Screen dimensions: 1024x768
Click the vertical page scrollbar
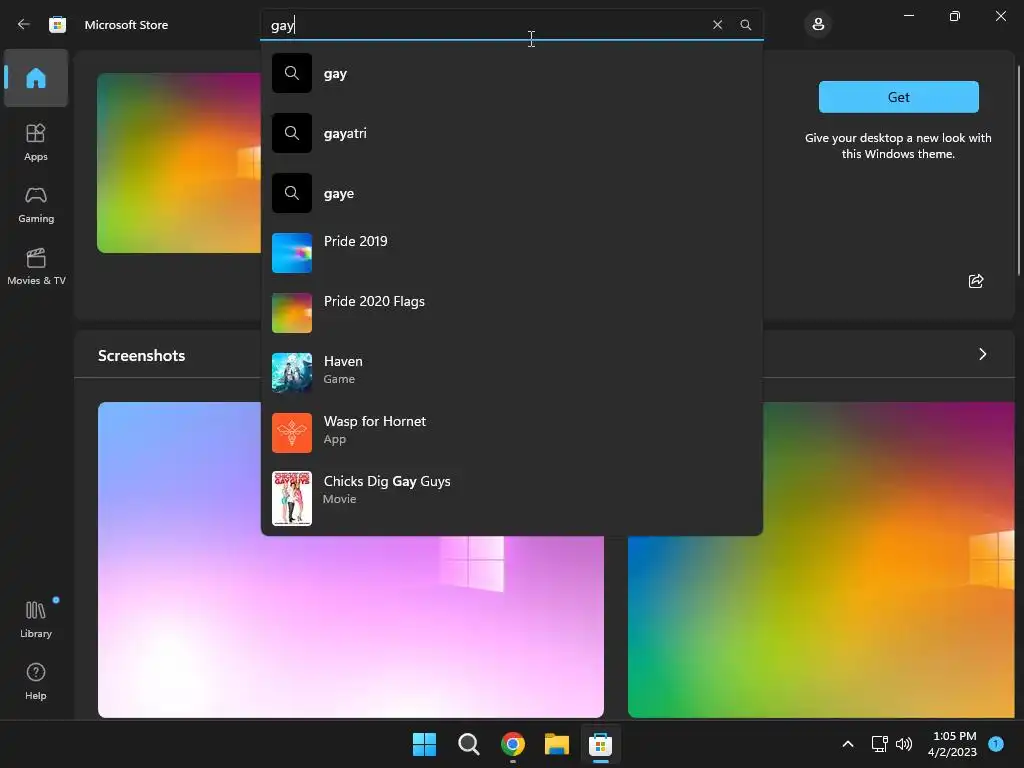1019,170
